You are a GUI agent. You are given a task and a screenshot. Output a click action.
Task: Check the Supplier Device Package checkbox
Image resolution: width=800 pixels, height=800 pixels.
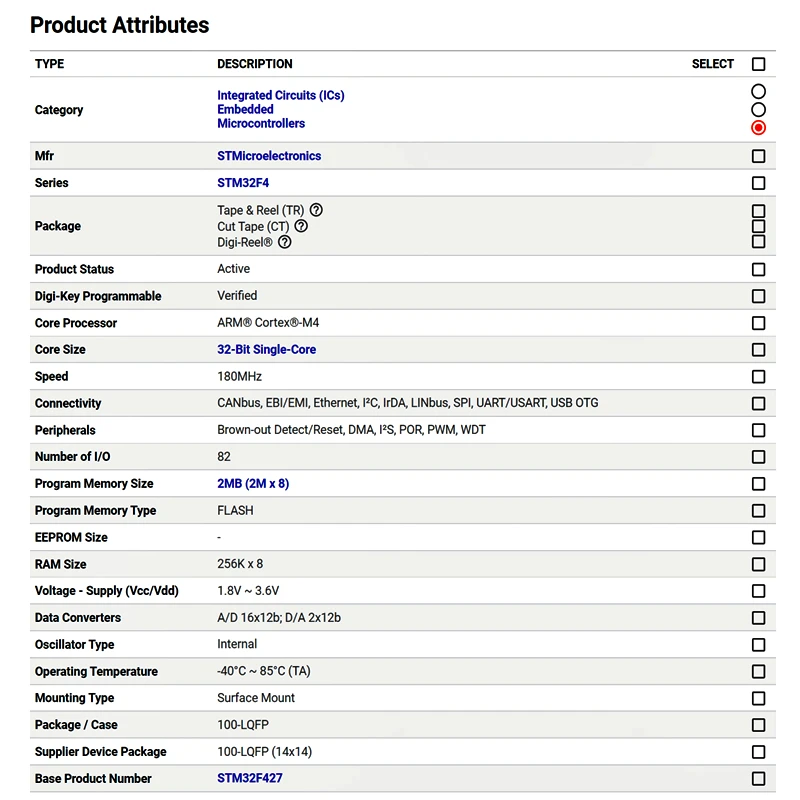coord(759,752)
